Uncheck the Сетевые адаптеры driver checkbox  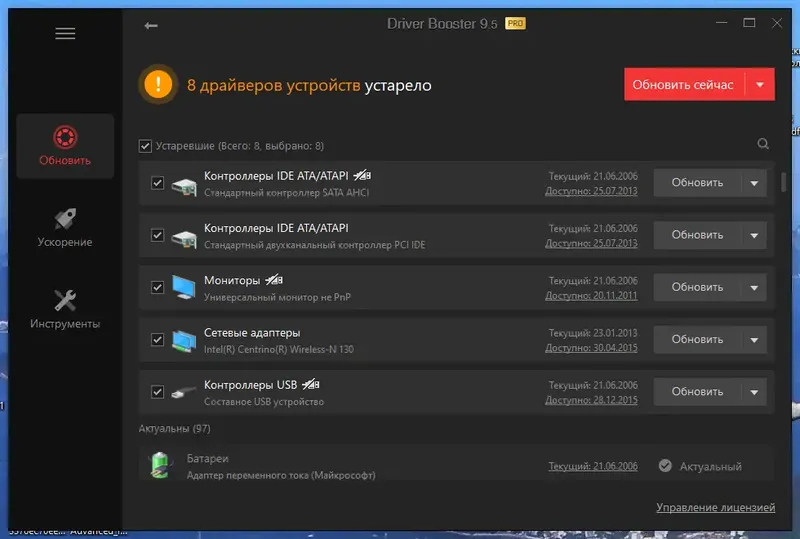(158, 339)
